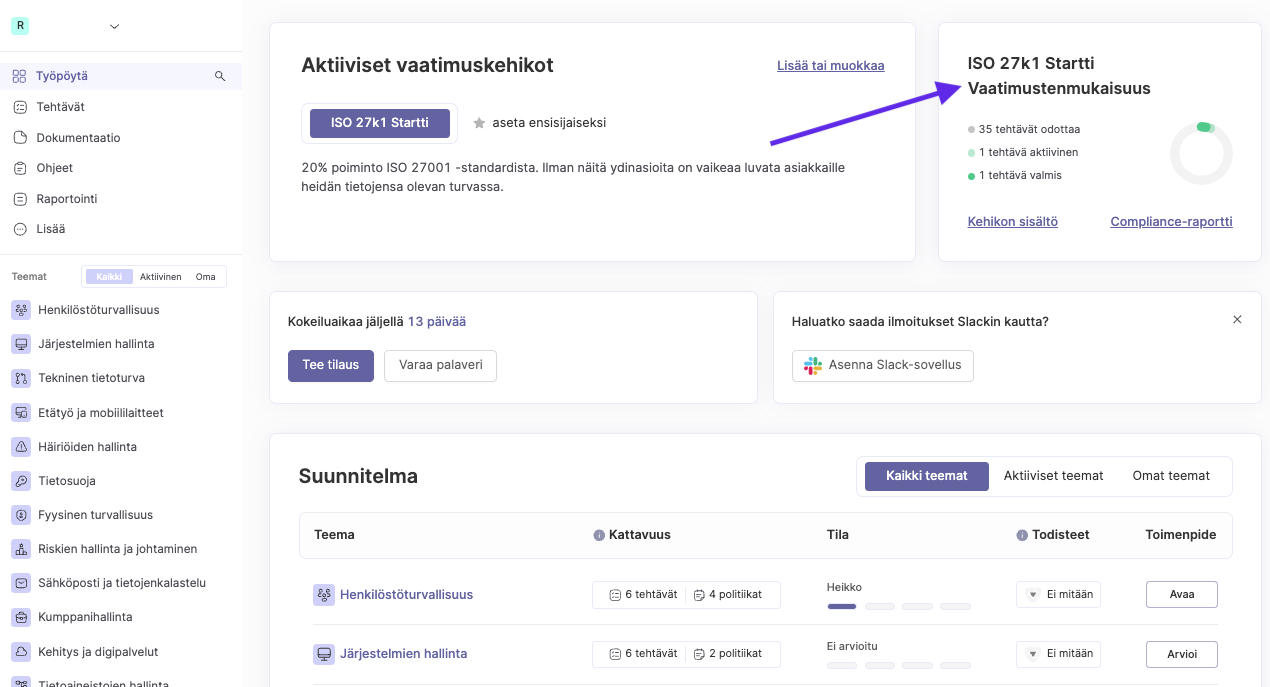Image resolution: width=1270 pixels, height=687 pixels.
Task: Switch to Kaikki teemat tab
Action: coord(927,476)
